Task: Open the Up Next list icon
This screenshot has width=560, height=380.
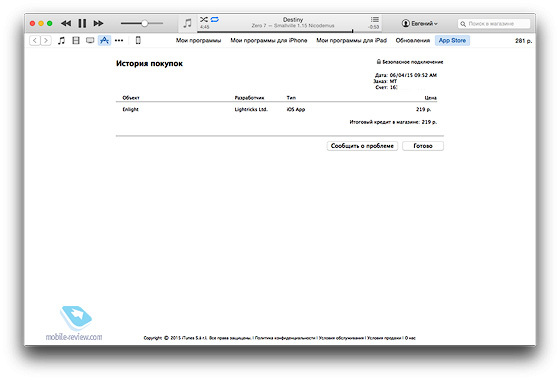Action: click(x=375, y=19)
